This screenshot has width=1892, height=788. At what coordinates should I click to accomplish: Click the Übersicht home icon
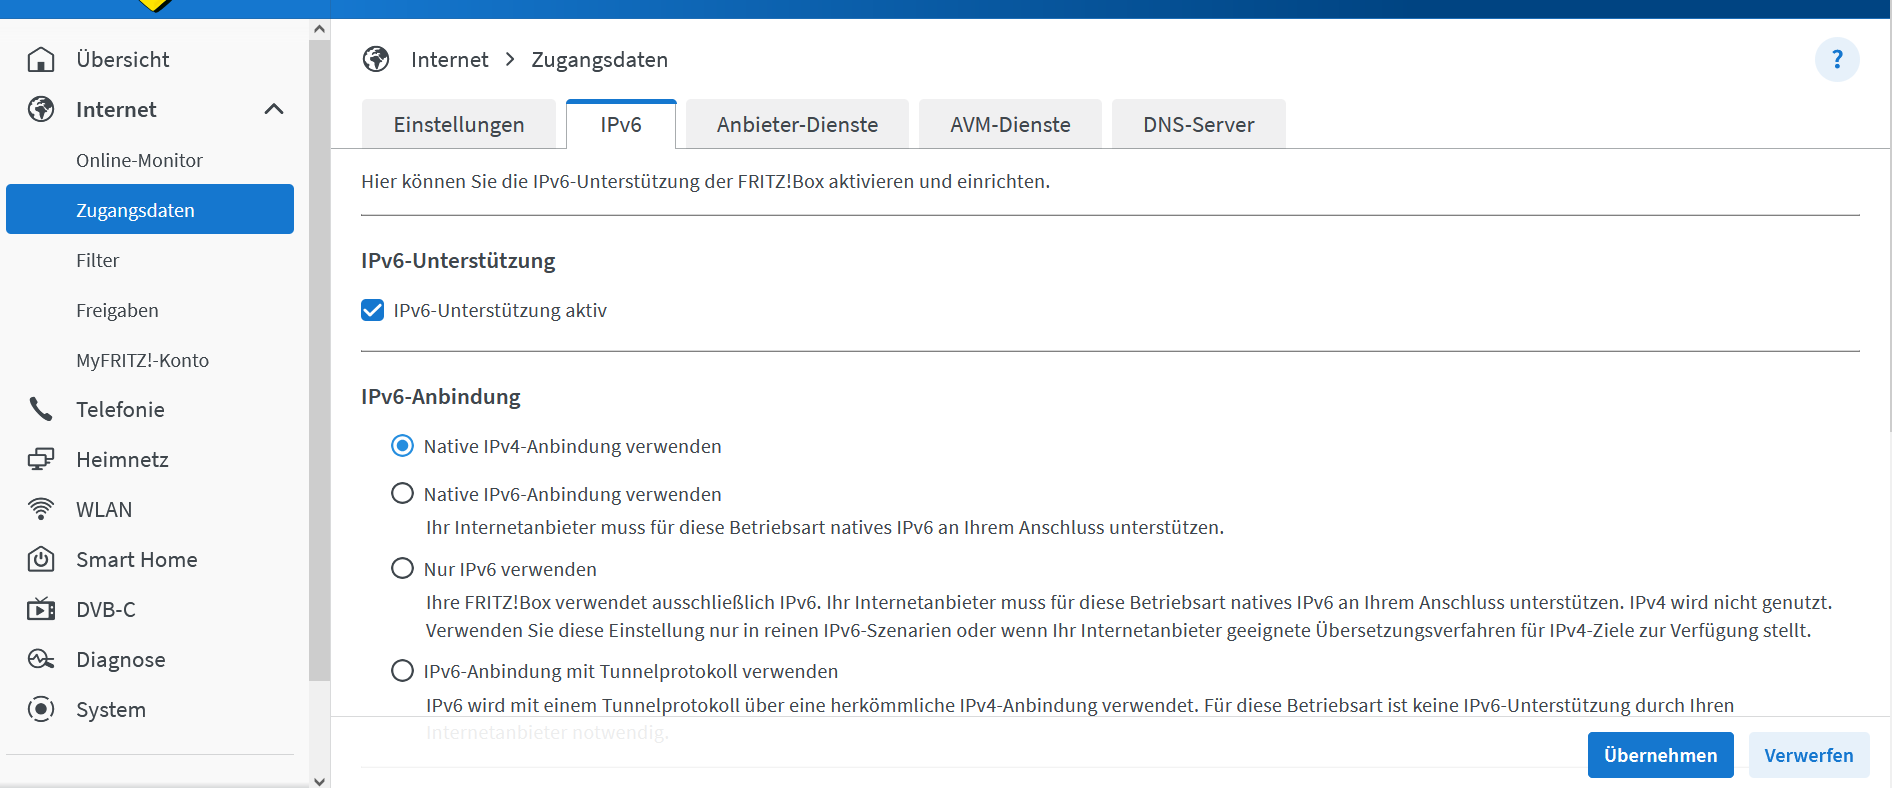(41, 60)
